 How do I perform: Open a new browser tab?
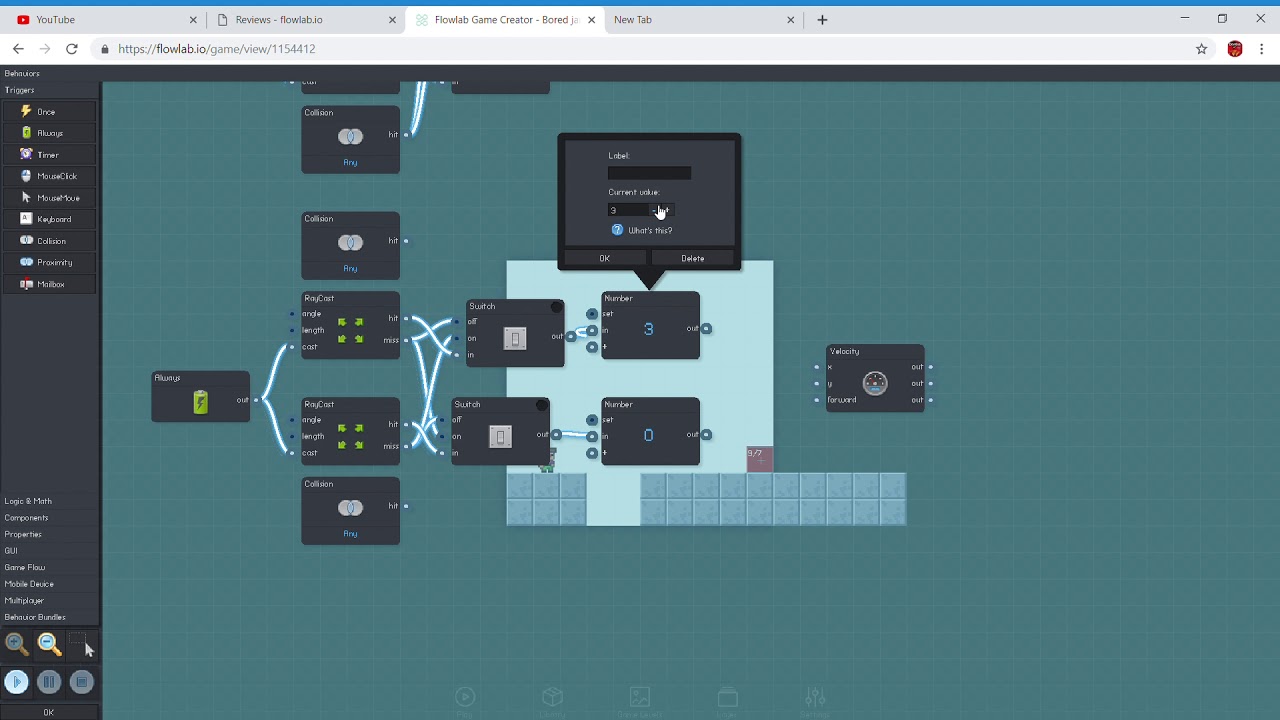pyautogui.click(x=822, y=20)
